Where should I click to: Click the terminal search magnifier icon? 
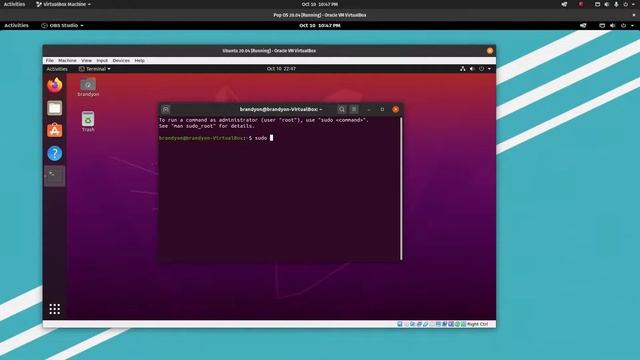click(342, 109)
